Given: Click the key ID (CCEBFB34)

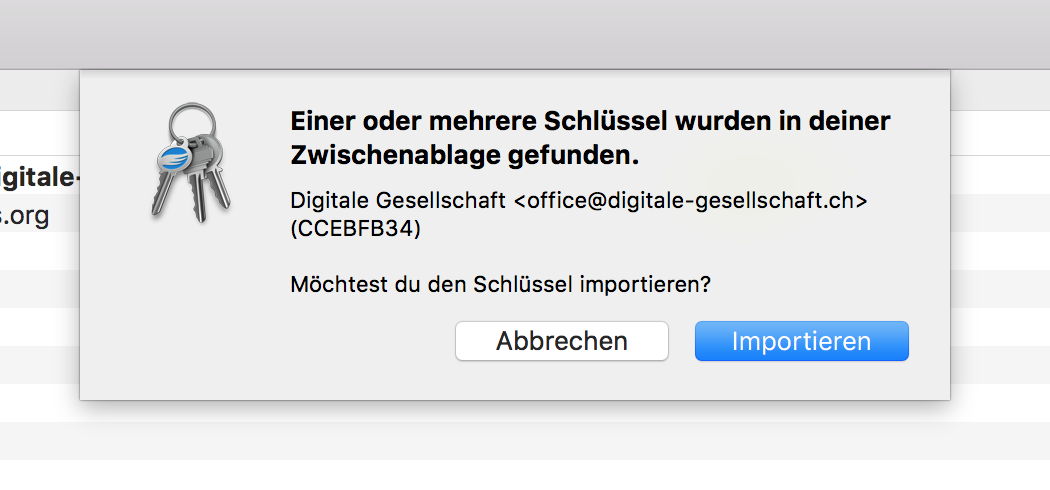Looking at the screenshot, I should pos(356,229).
